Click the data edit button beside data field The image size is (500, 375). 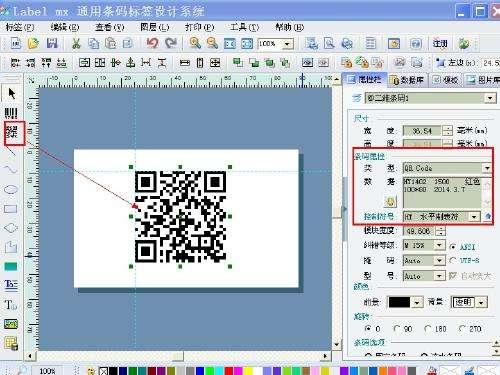pyautogui.click(x=390, y=202)
